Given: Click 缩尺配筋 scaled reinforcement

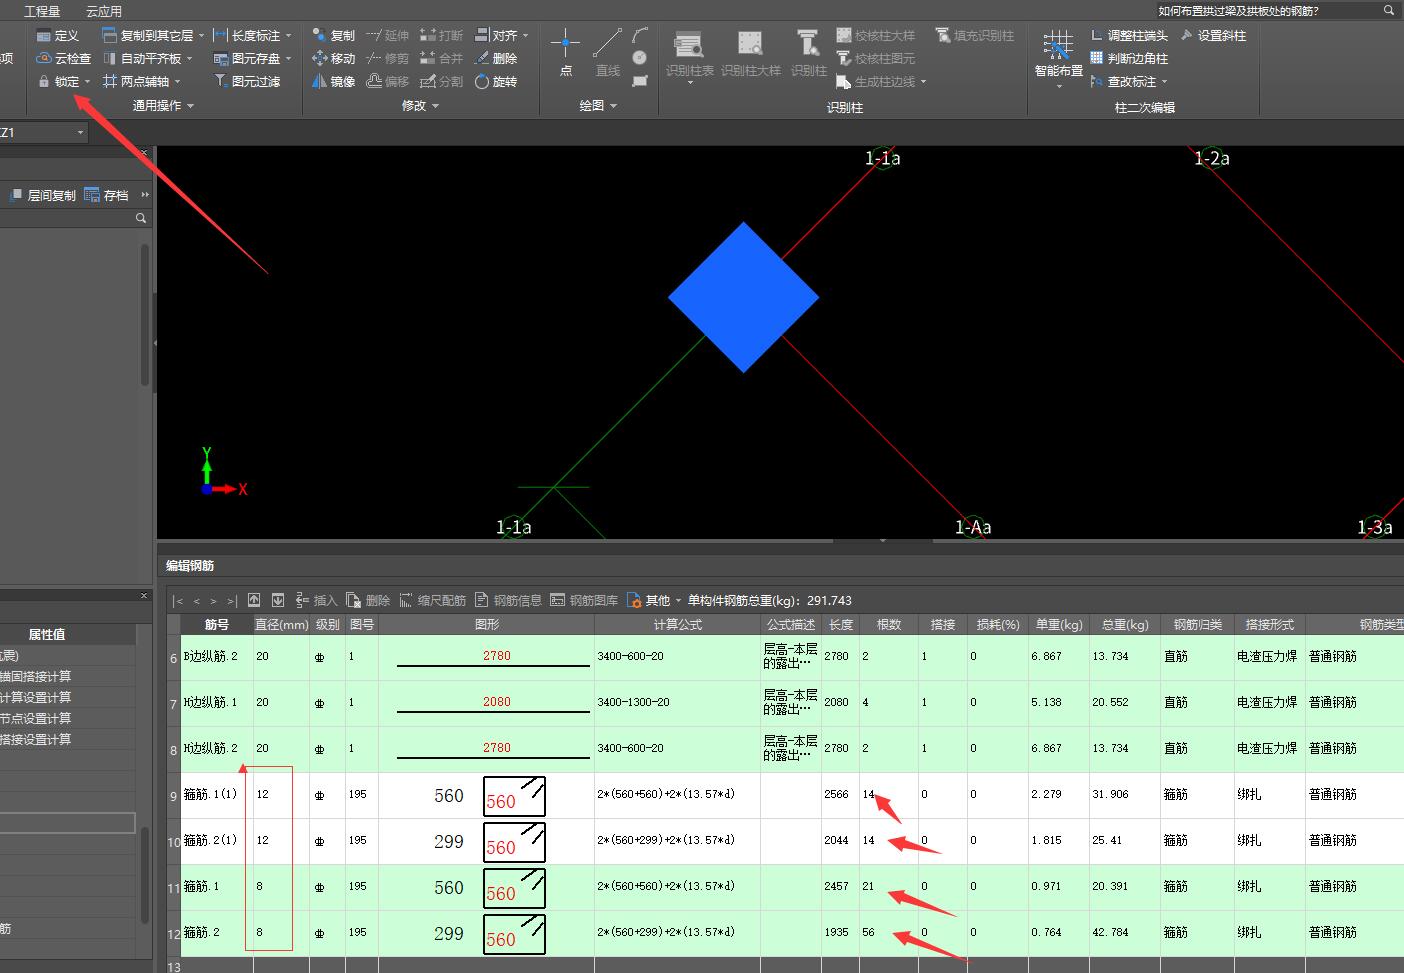Looking at the screenshot, I should (433, 600).
